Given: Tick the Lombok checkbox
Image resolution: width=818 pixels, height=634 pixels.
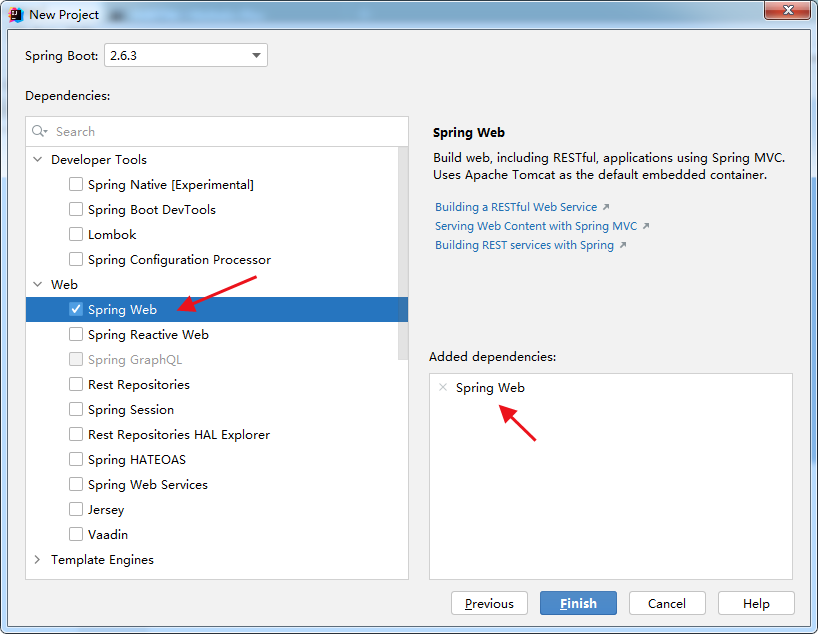Looking at the screenshot, I should coord(76,234).
